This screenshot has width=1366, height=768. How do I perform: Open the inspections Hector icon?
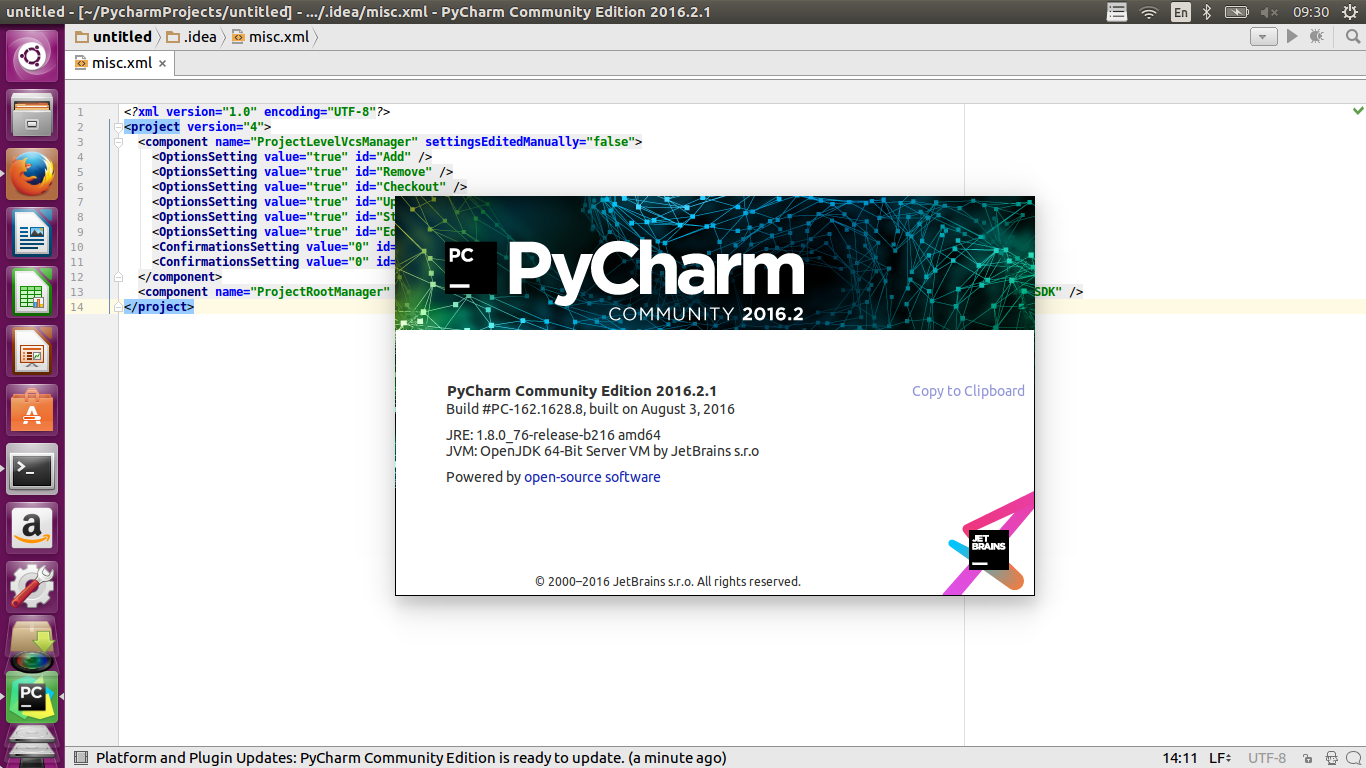click(1331, 758)
